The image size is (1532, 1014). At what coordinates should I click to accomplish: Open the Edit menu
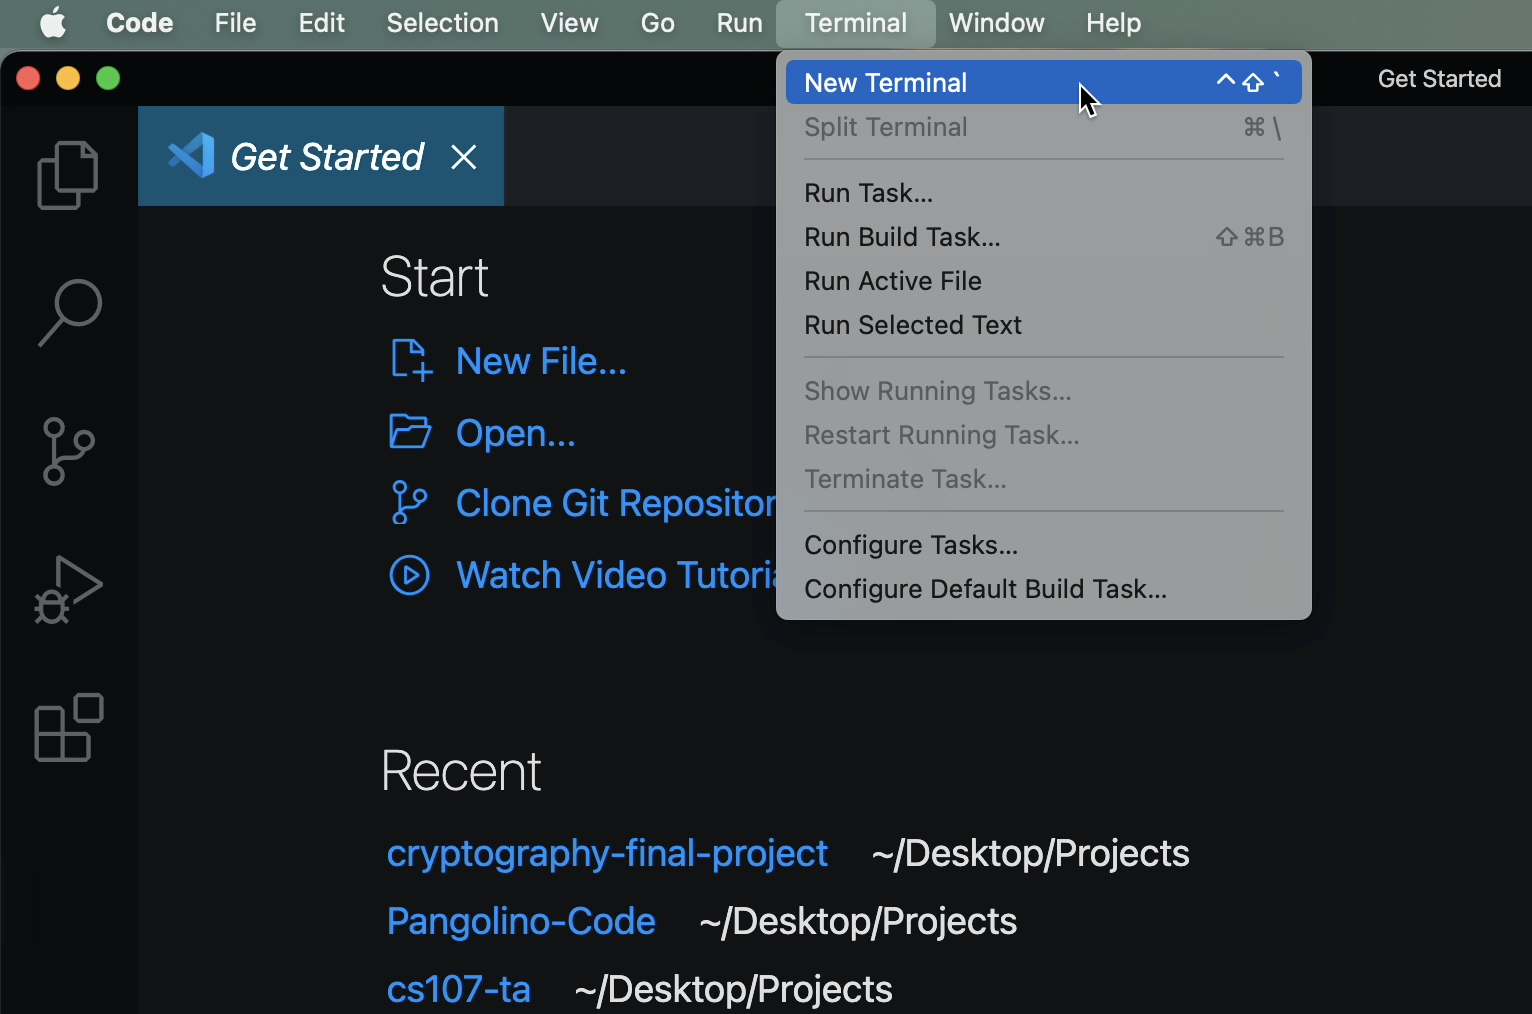click(x=321, y=22)
